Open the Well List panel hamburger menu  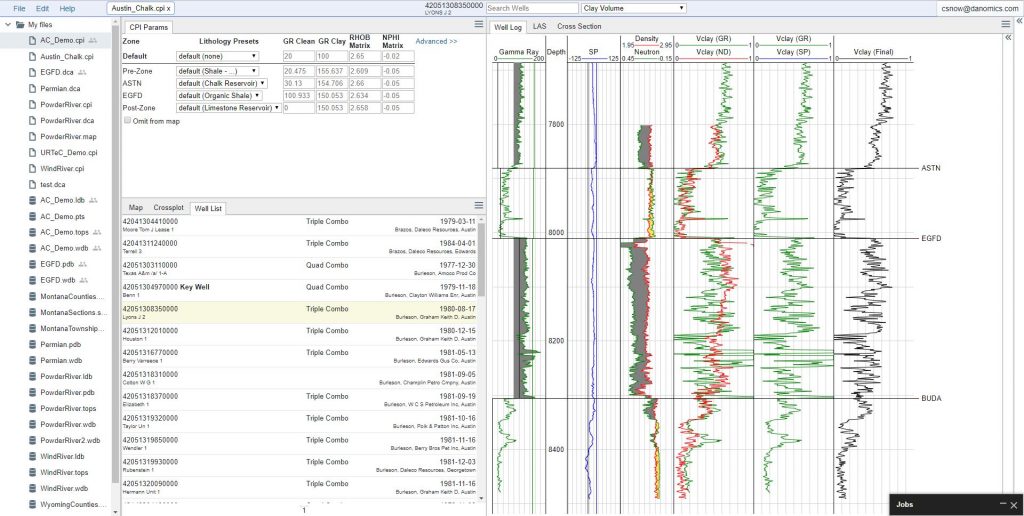(479, 205)
